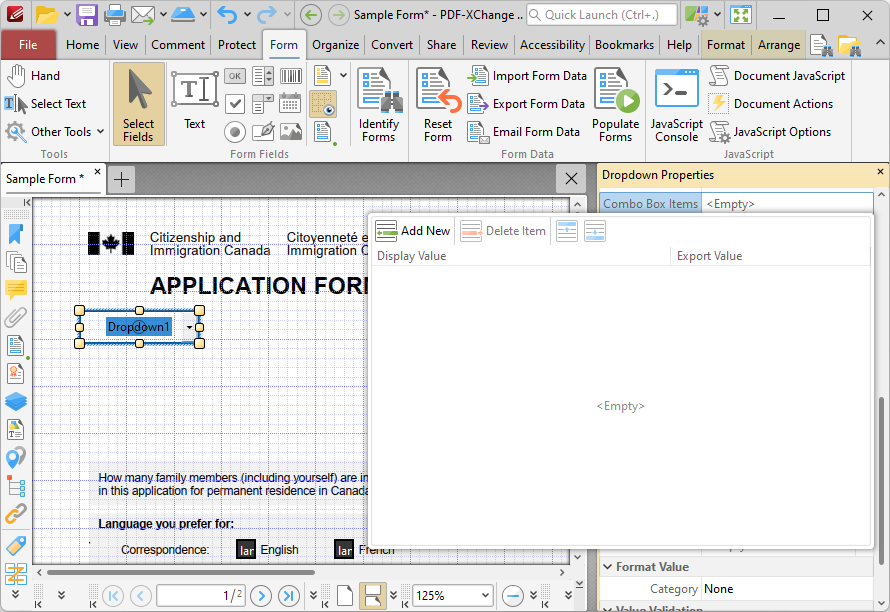The image size is (890, 612).
Task: Click Reset Form in the ribbon
Action: tap(438, 104)
